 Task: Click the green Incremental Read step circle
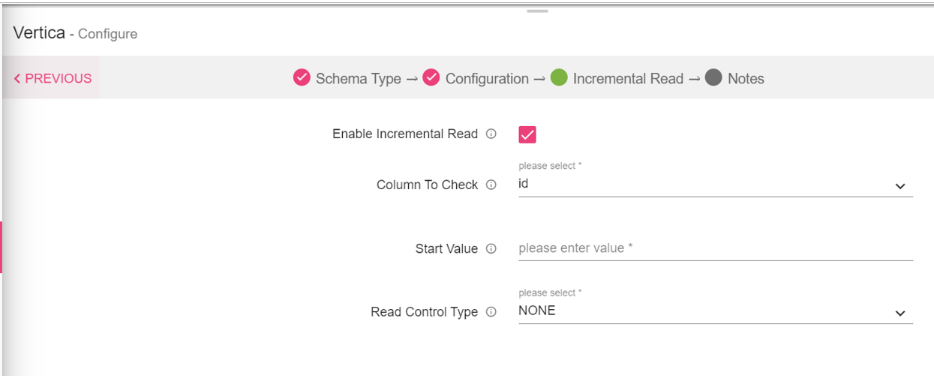click(559, 78)
